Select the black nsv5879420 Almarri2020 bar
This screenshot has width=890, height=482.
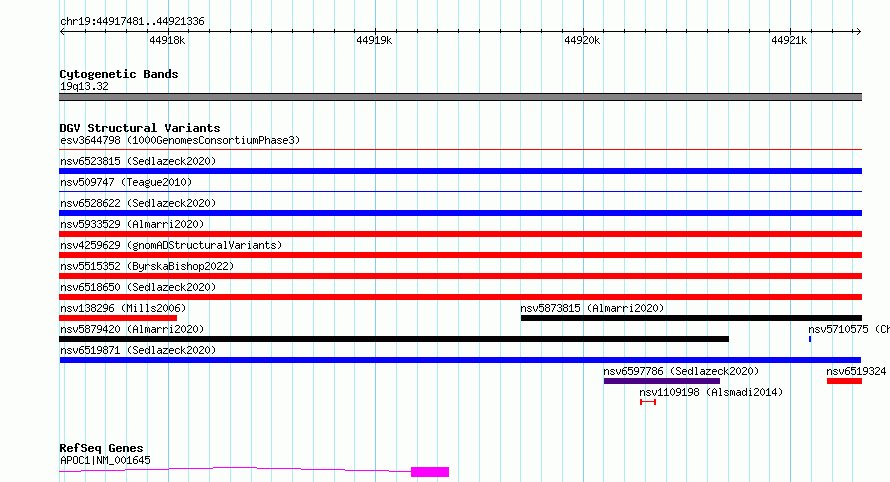(x=394, y=339)
